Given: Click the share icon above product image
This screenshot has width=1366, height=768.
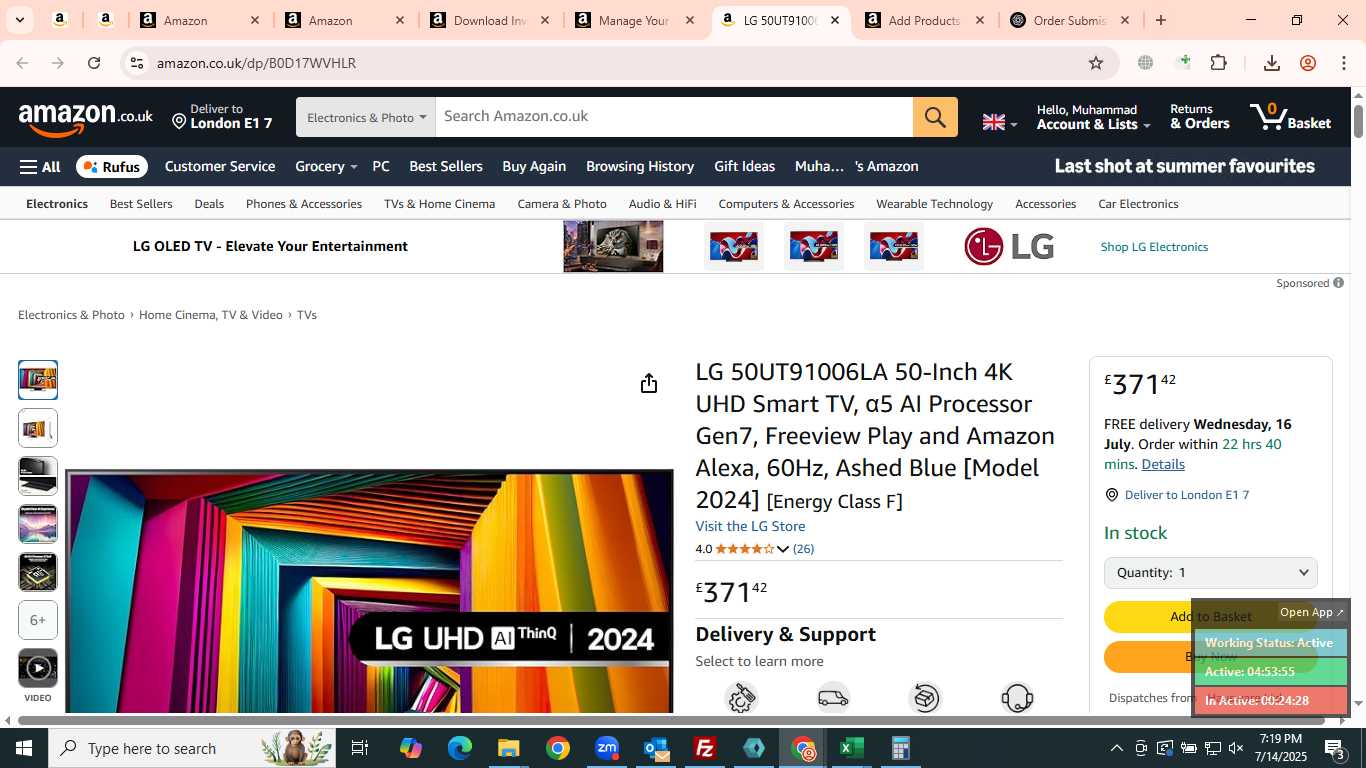Looking at the screenshot, I should [x=649, y=383].
